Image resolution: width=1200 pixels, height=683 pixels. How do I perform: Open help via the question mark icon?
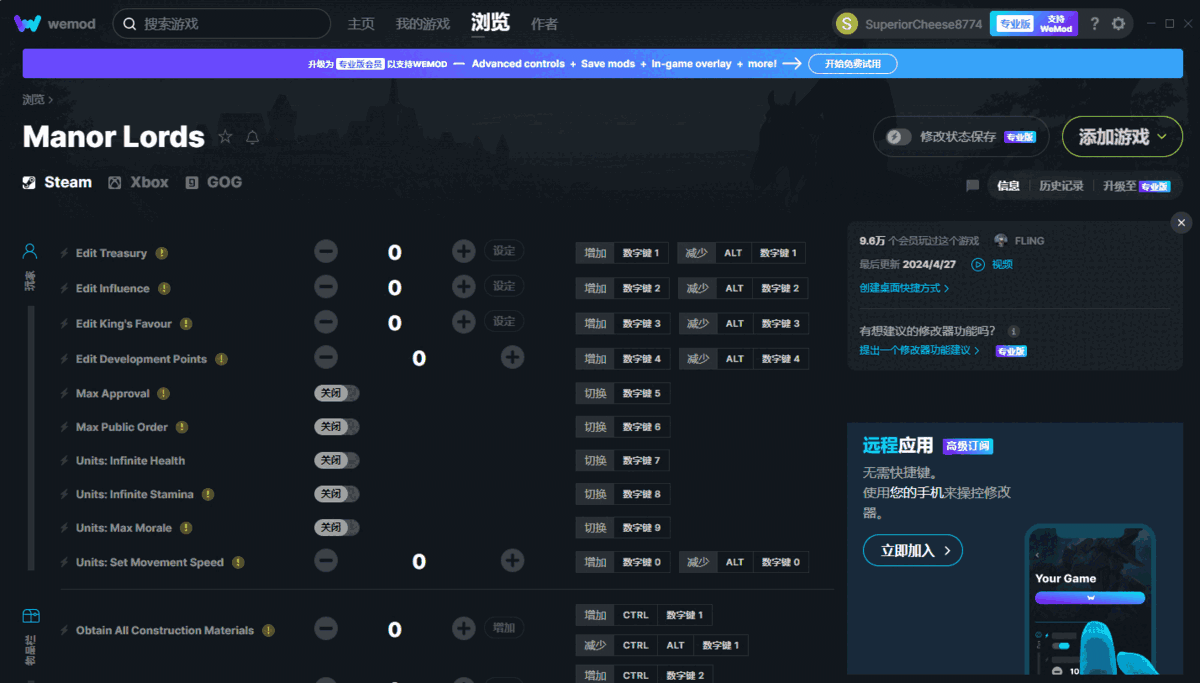1094,23
